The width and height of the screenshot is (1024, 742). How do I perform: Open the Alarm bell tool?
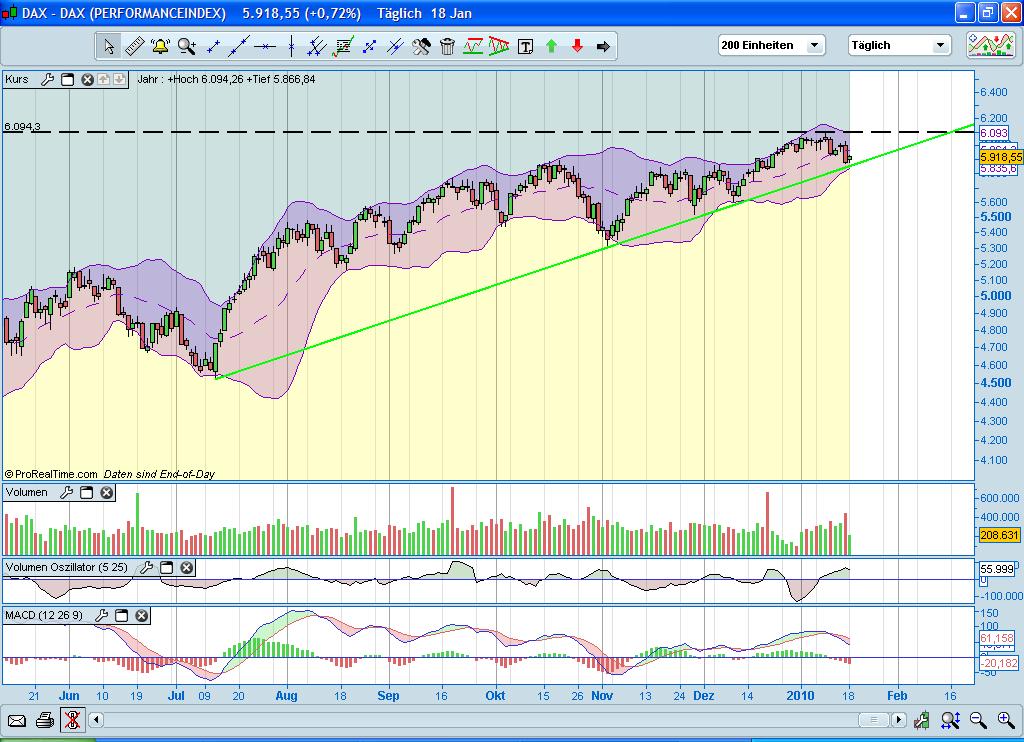click(x=160, y=45)
